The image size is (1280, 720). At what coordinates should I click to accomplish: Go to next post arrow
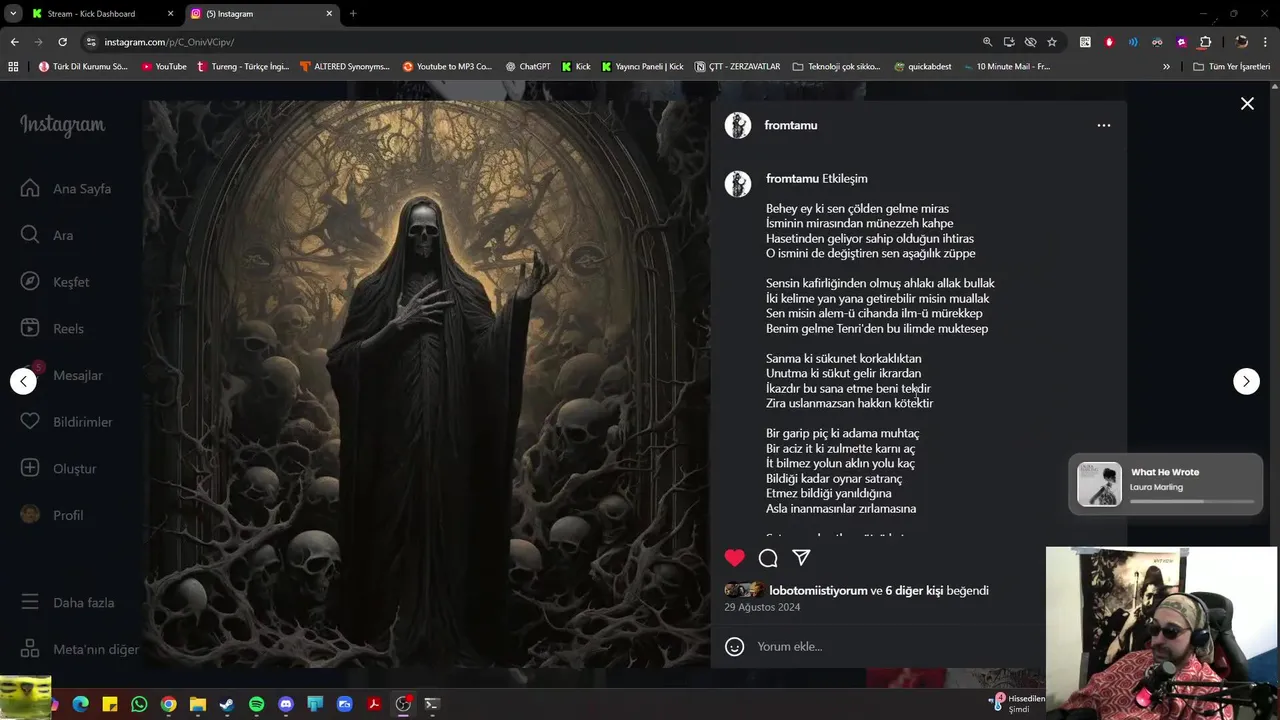point(1246,381)
